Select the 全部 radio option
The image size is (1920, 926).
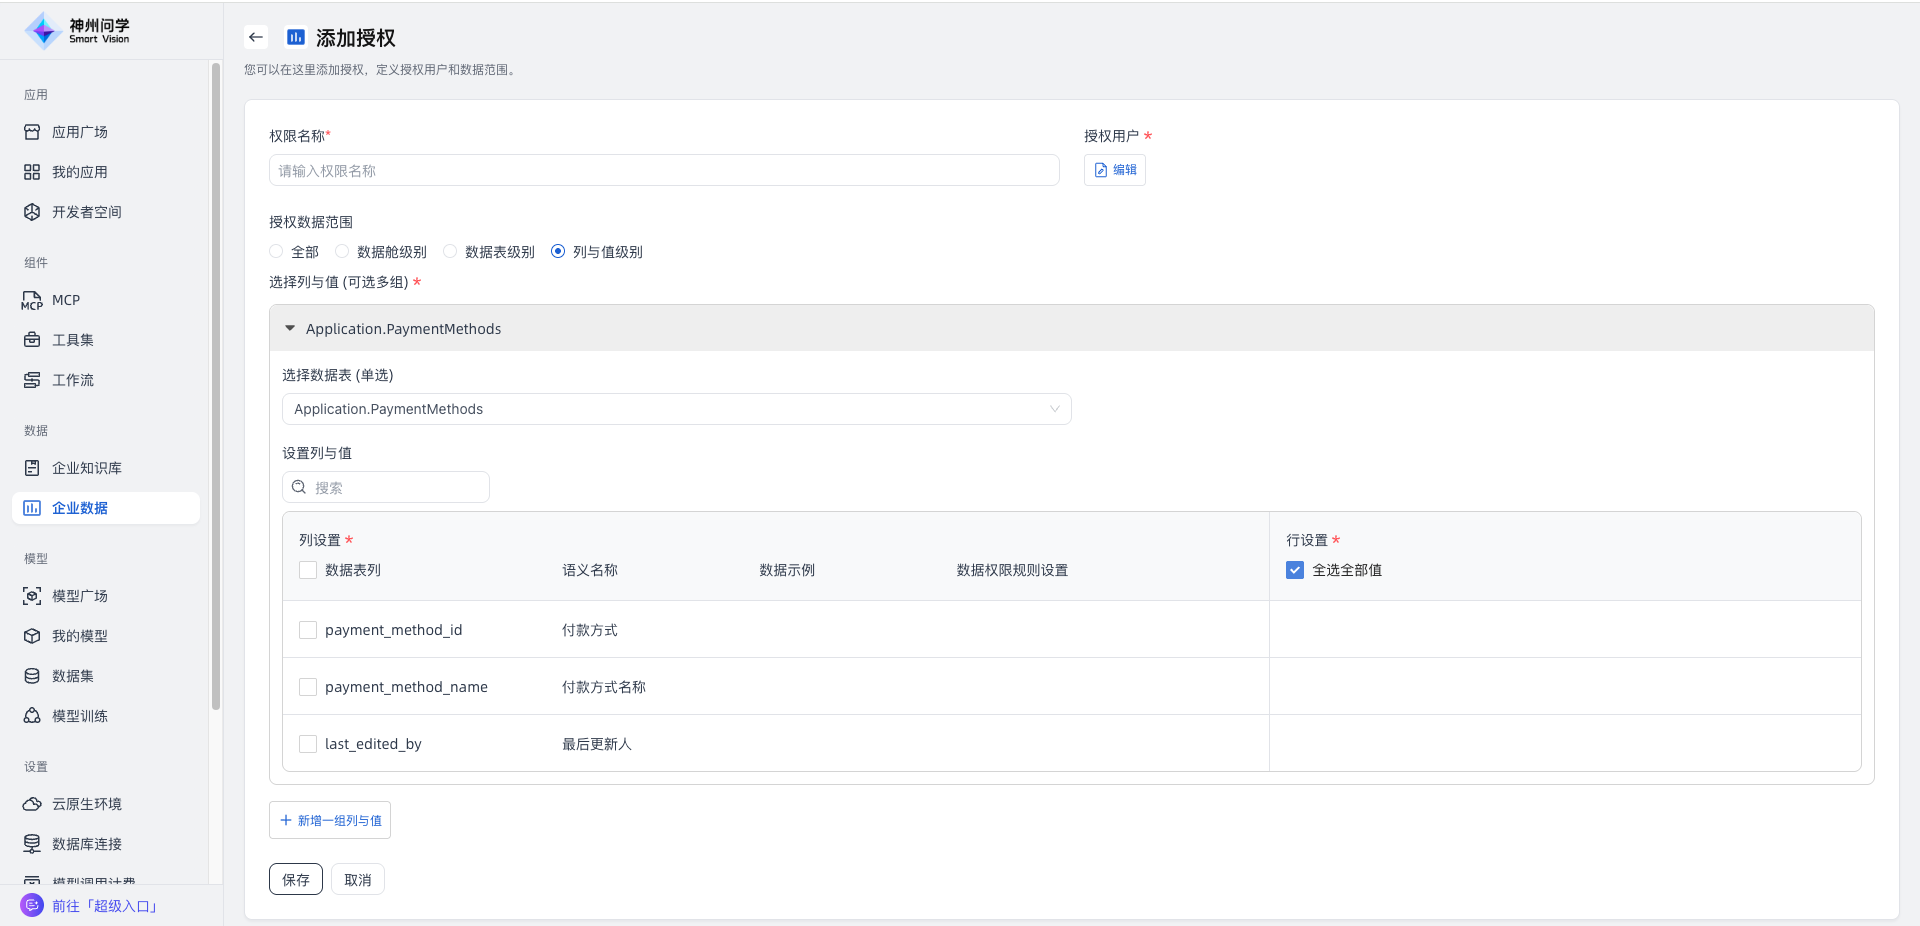(x=277, y=252)
